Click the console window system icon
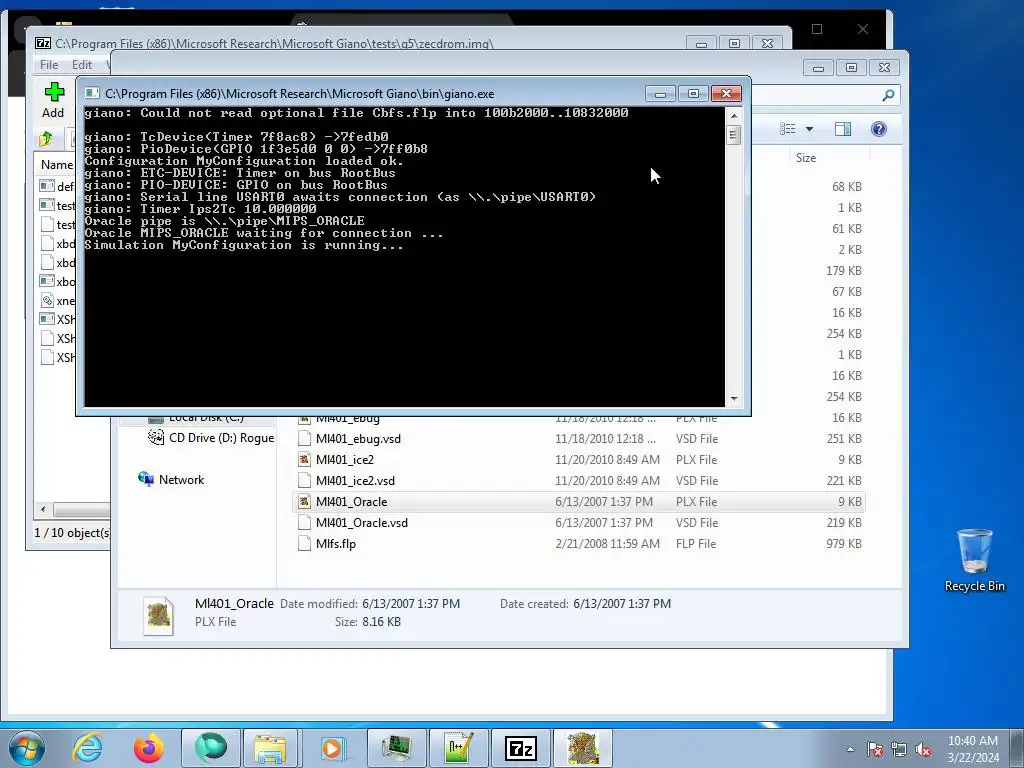 tap(92, 93)
